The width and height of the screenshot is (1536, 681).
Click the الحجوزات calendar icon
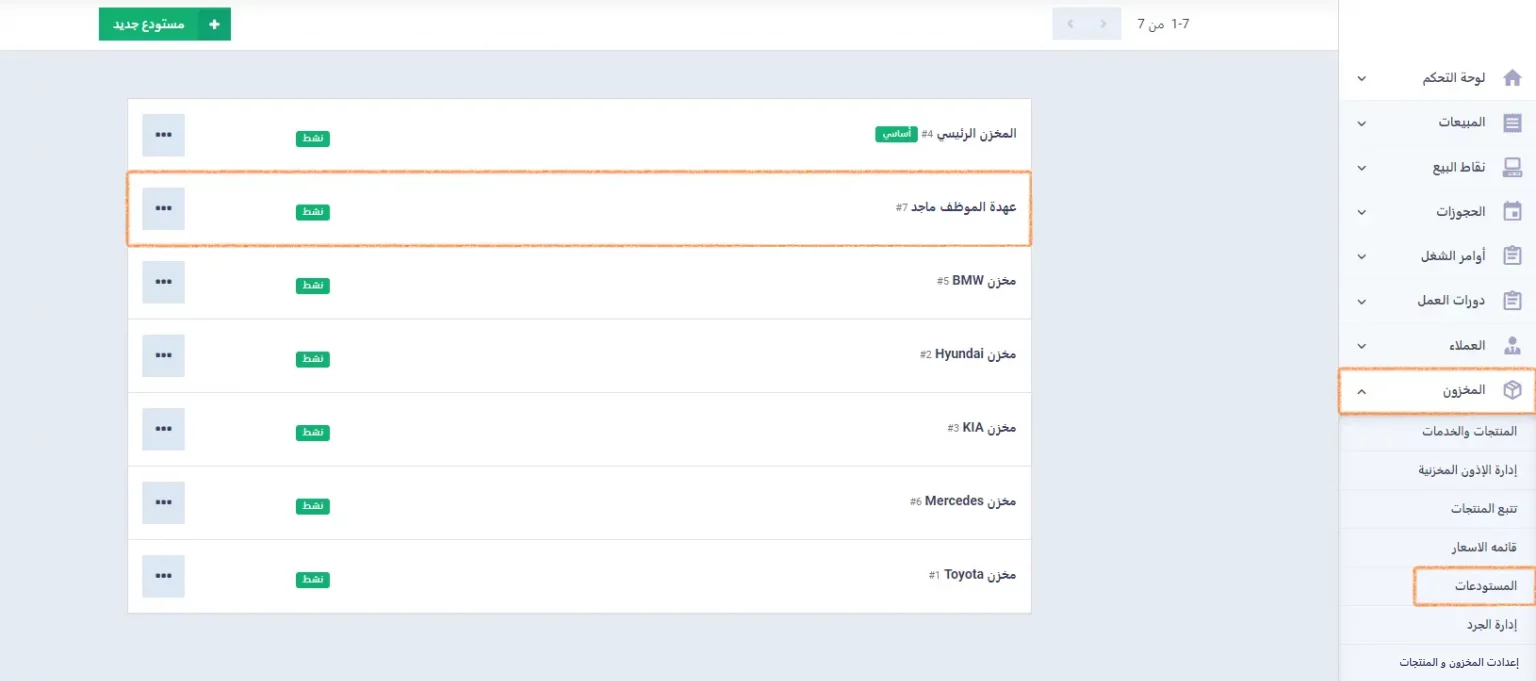point(1512,212)
